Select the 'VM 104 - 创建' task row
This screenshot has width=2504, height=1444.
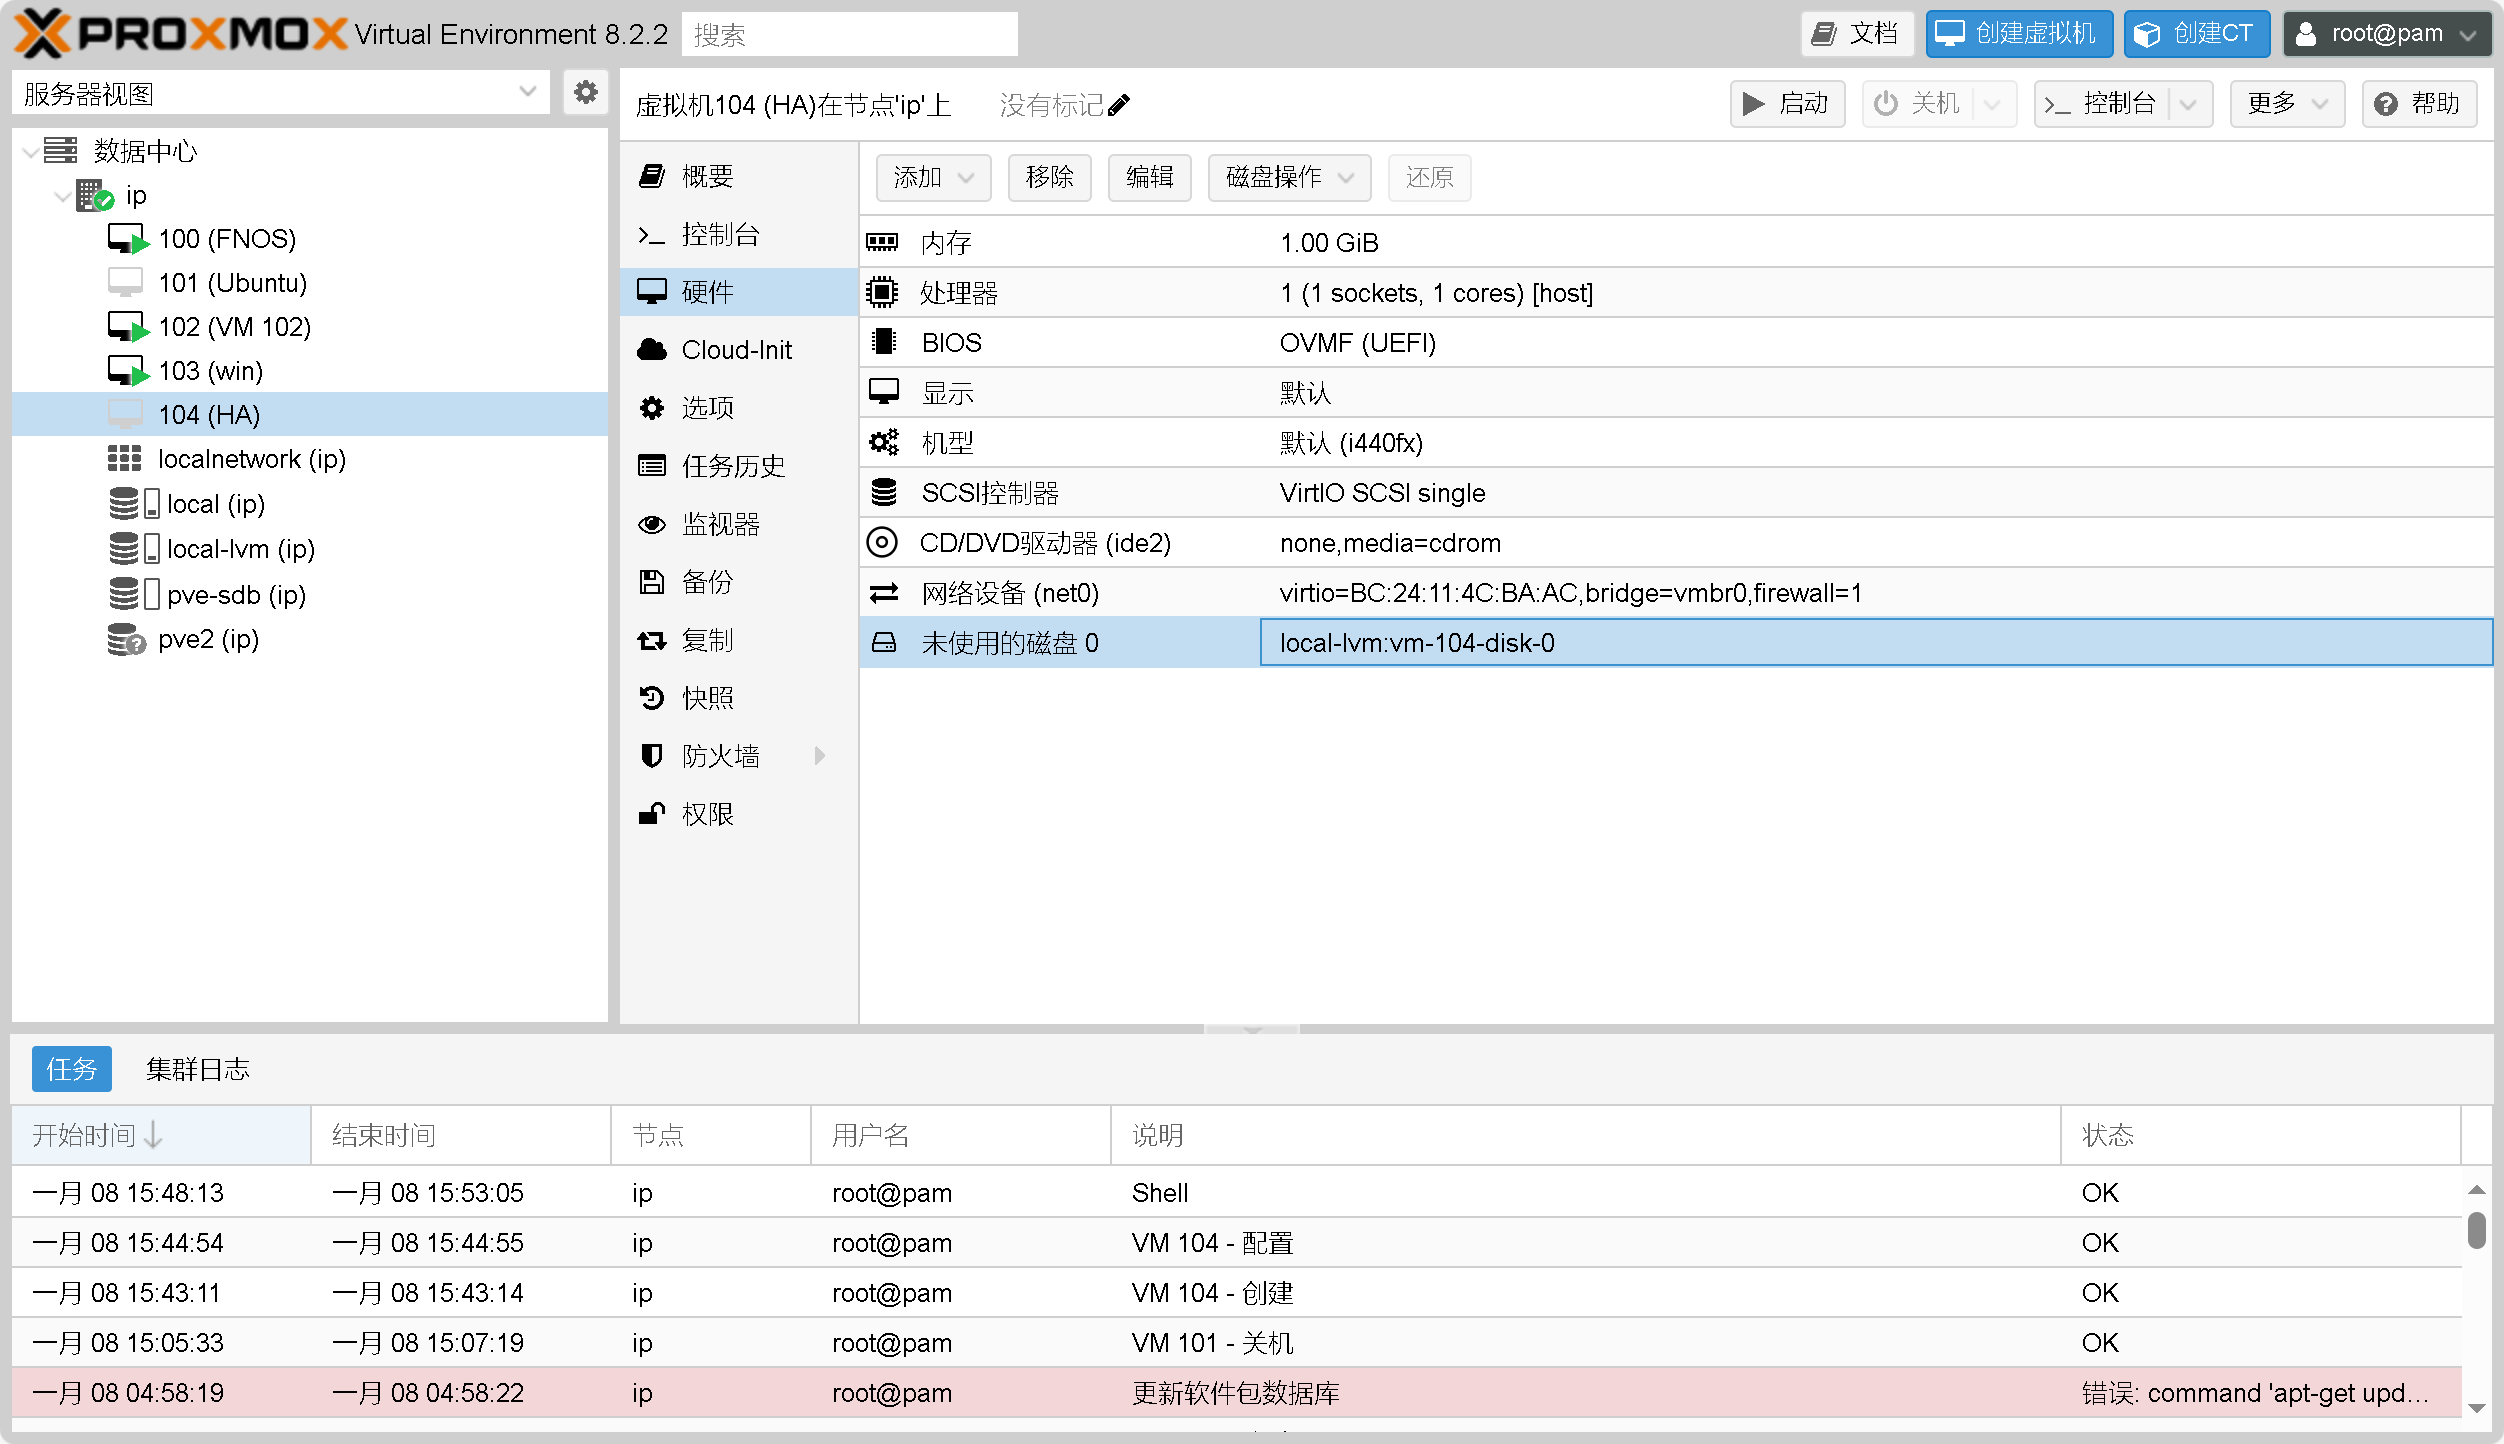(1236, 1292)
